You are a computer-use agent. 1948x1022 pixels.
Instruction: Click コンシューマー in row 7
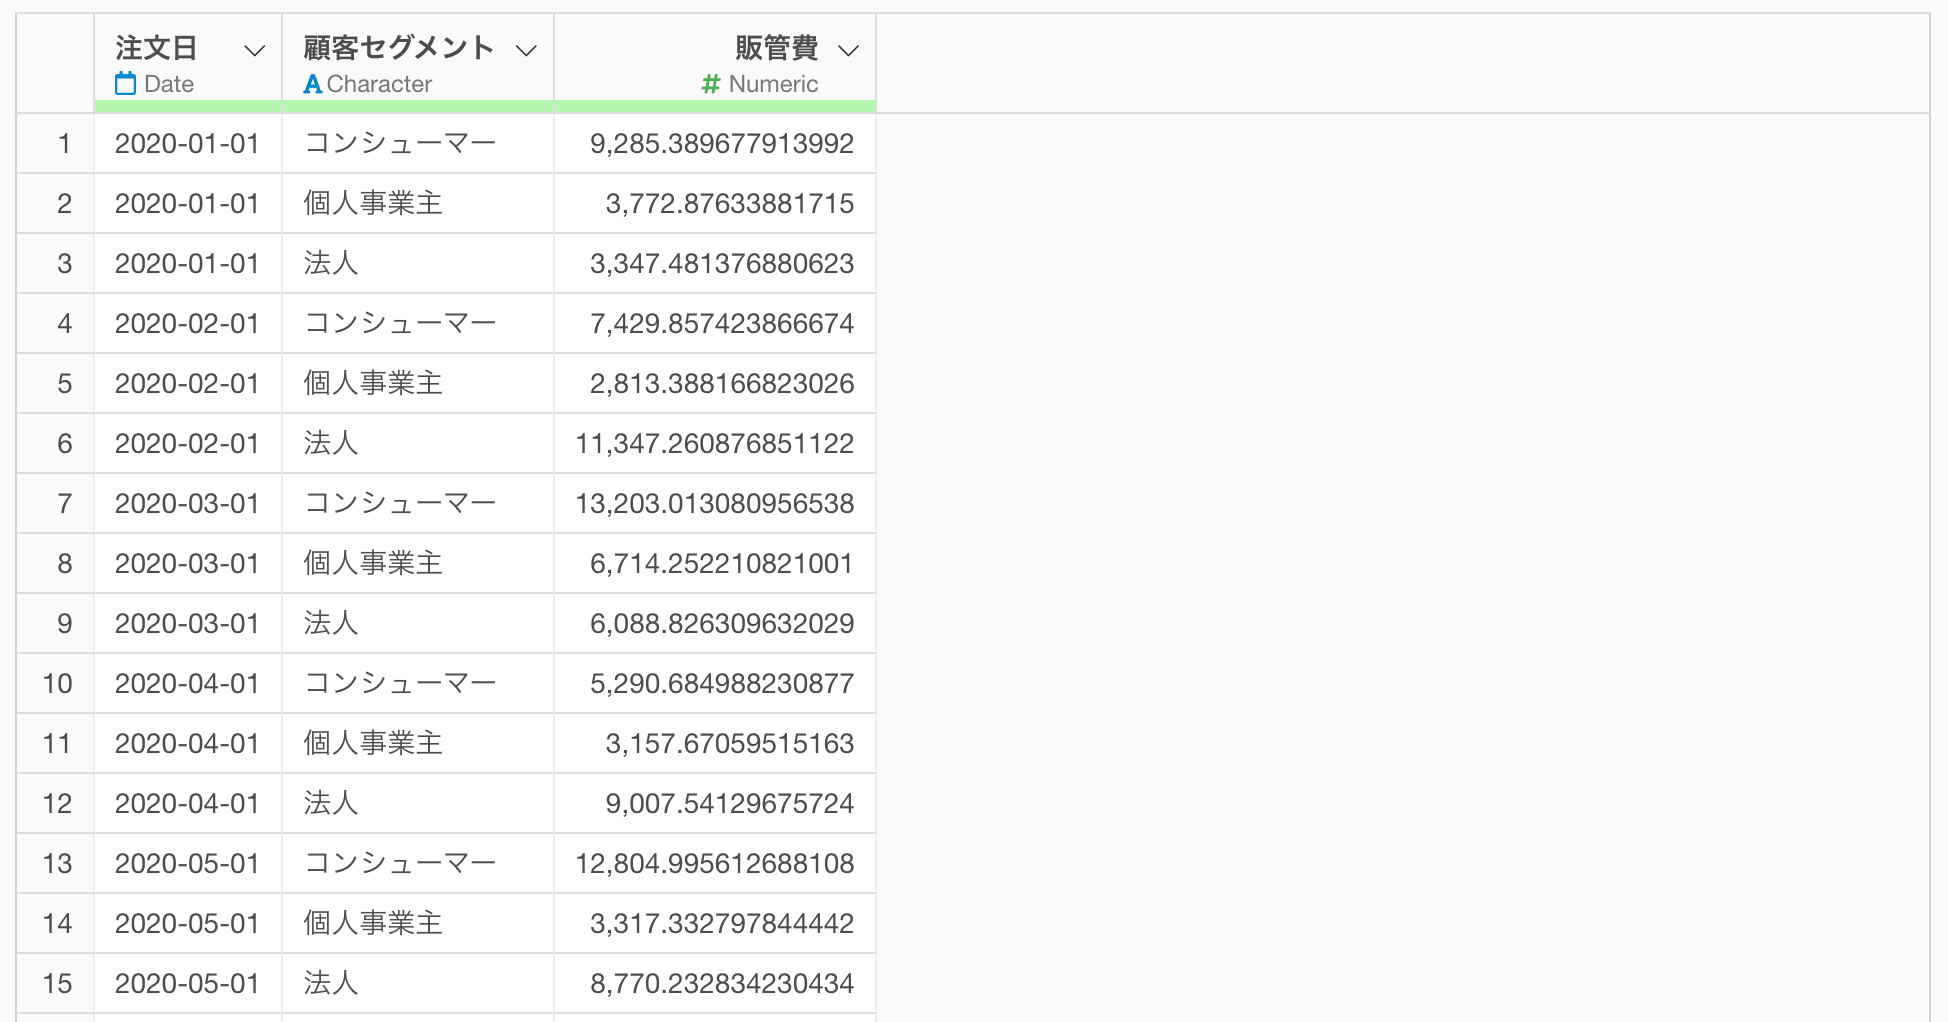point(400,504)
